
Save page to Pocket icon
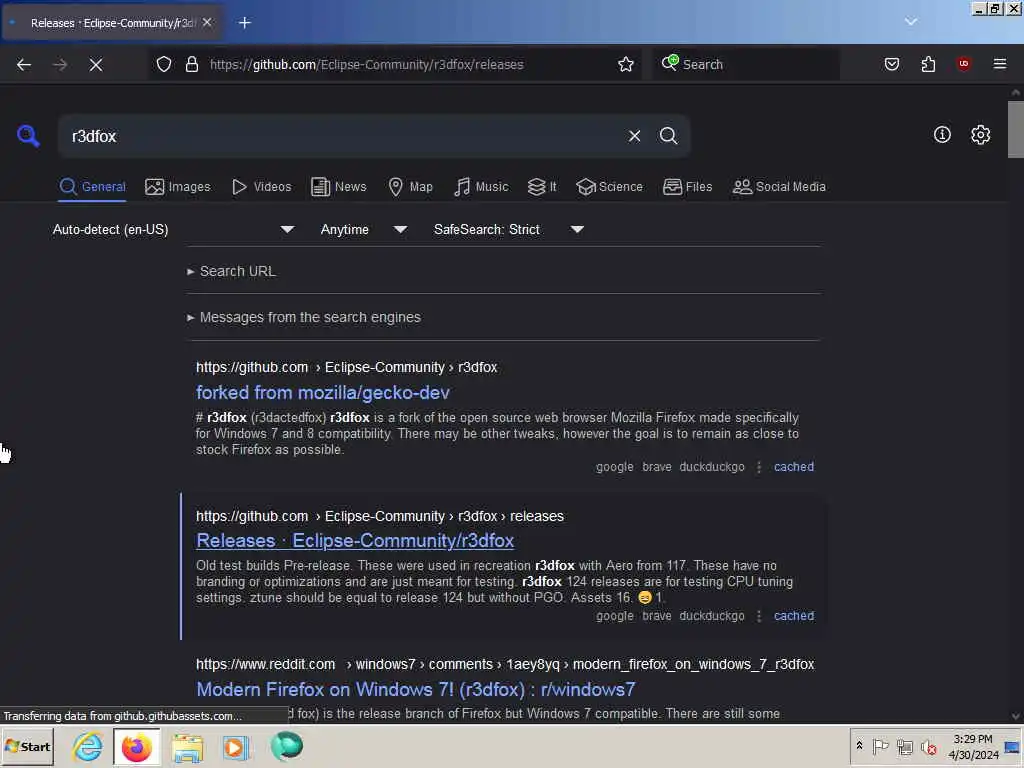pos(891,64)
